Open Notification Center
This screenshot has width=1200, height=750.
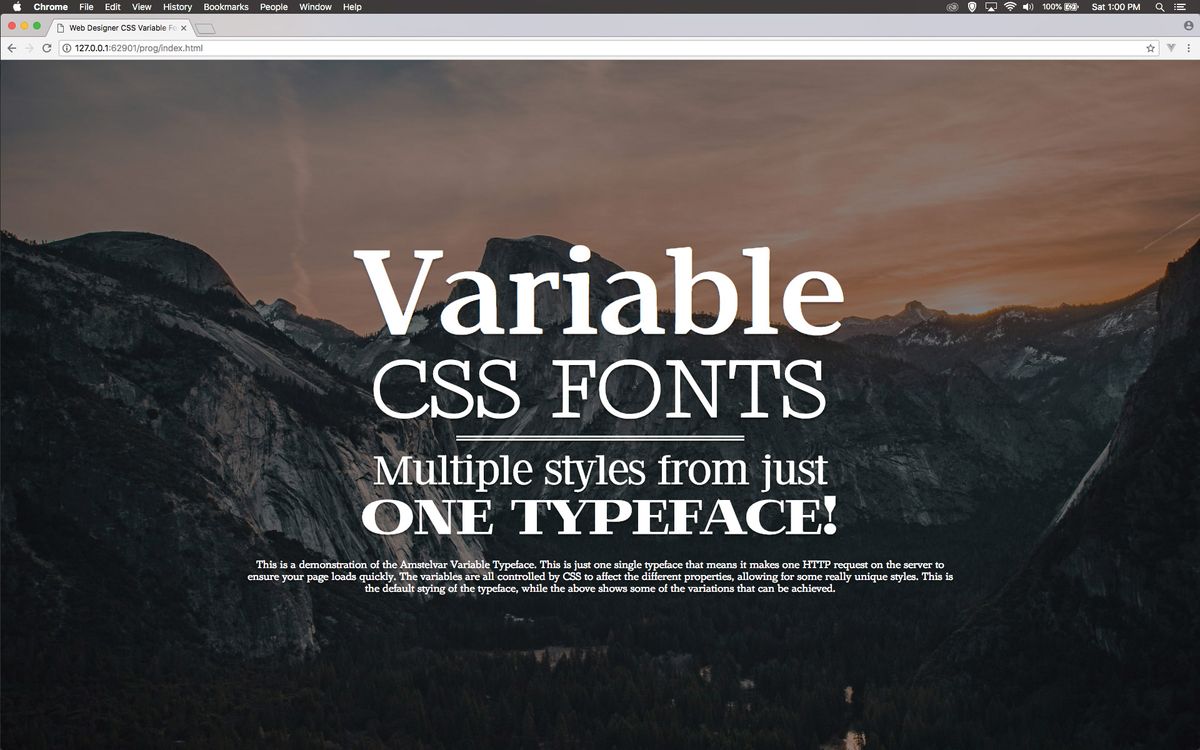pyautogui.click(x=1182, y=7)
